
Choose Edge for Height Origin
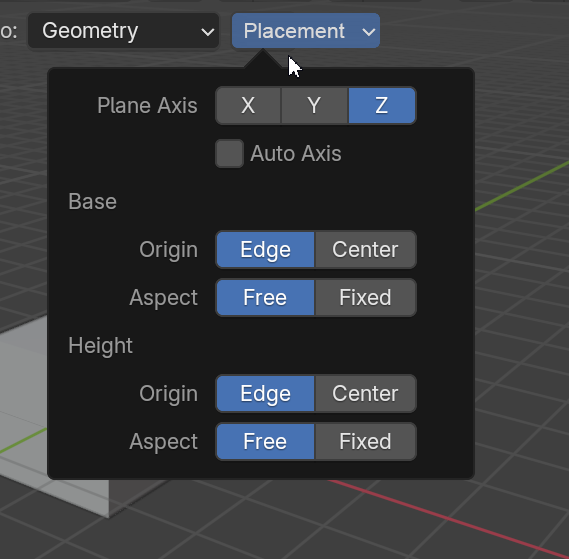click(x=266, y=394)
